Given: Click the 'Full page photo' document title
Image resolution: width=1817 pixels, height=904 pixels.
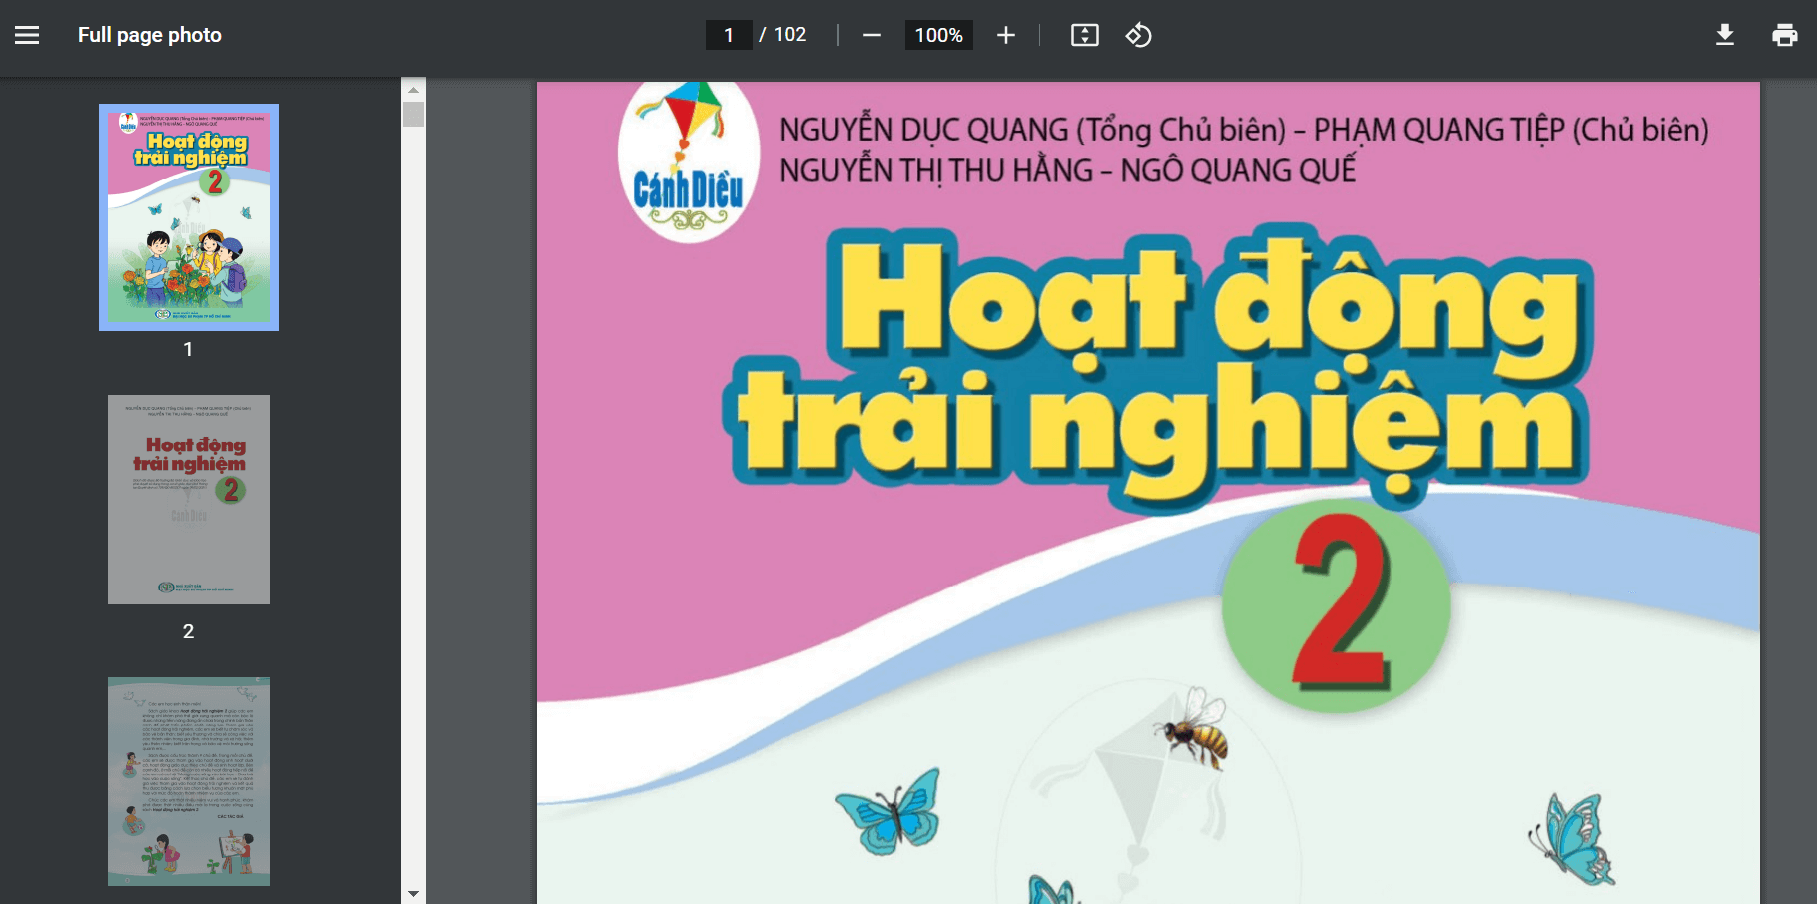Looking at the screenshot, I should tap(150, 35).
